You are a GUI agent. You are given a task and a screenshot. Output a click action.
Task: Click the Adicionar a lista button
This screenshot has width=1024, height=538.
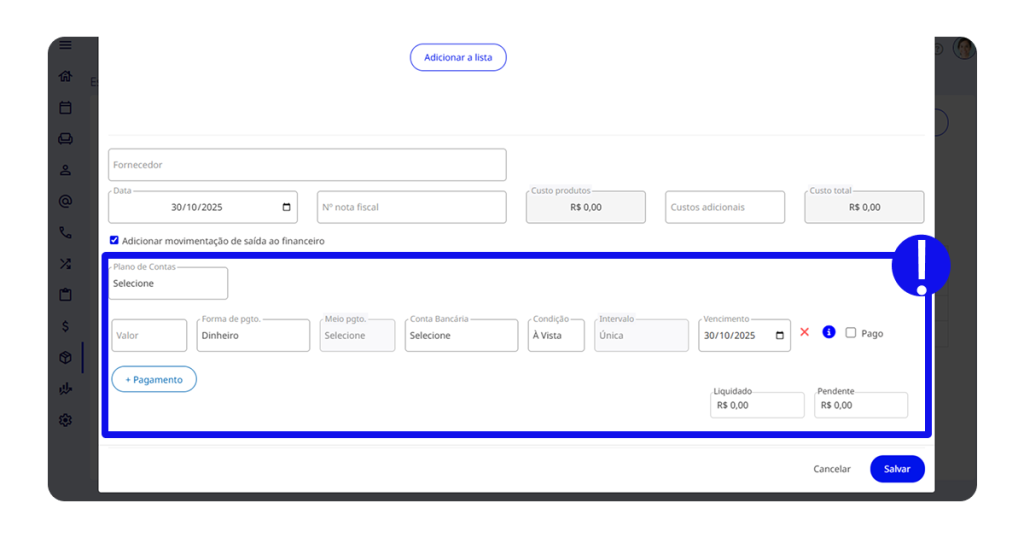pos(458,58)
